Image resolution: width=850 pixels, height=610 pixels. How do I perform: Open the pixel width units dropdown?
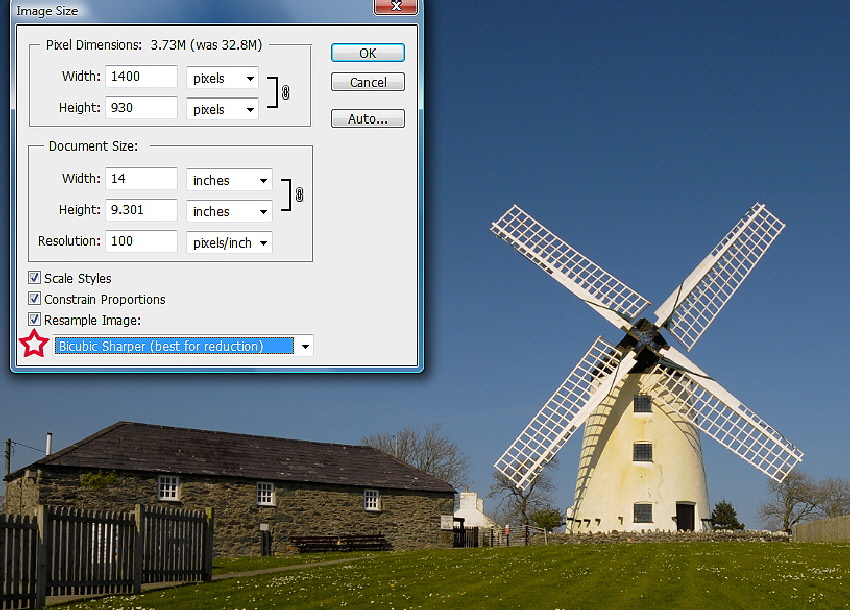pos(222,78)
